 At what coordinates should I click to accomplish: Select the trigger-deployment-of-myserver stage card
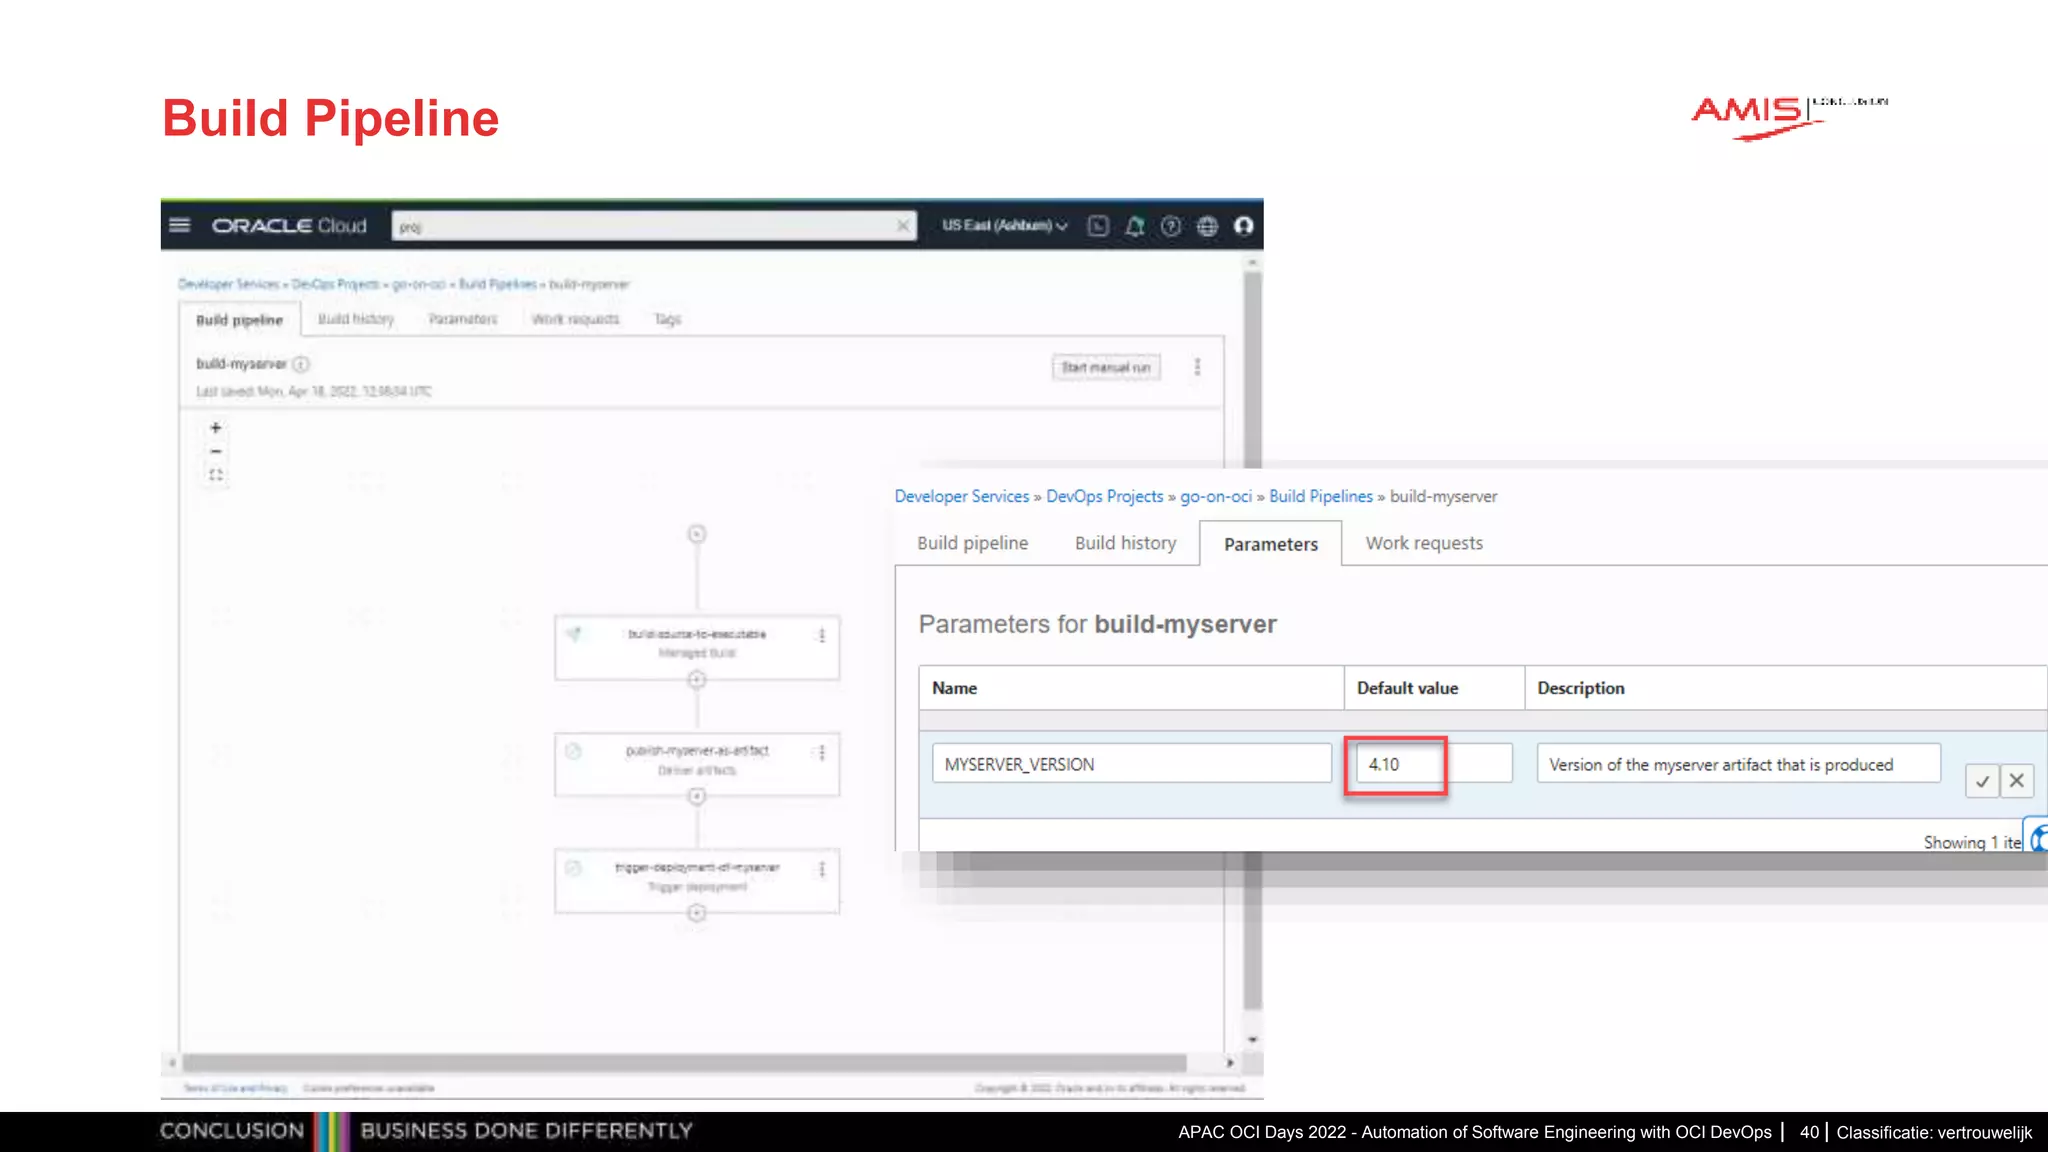click(x=697, y=881)
